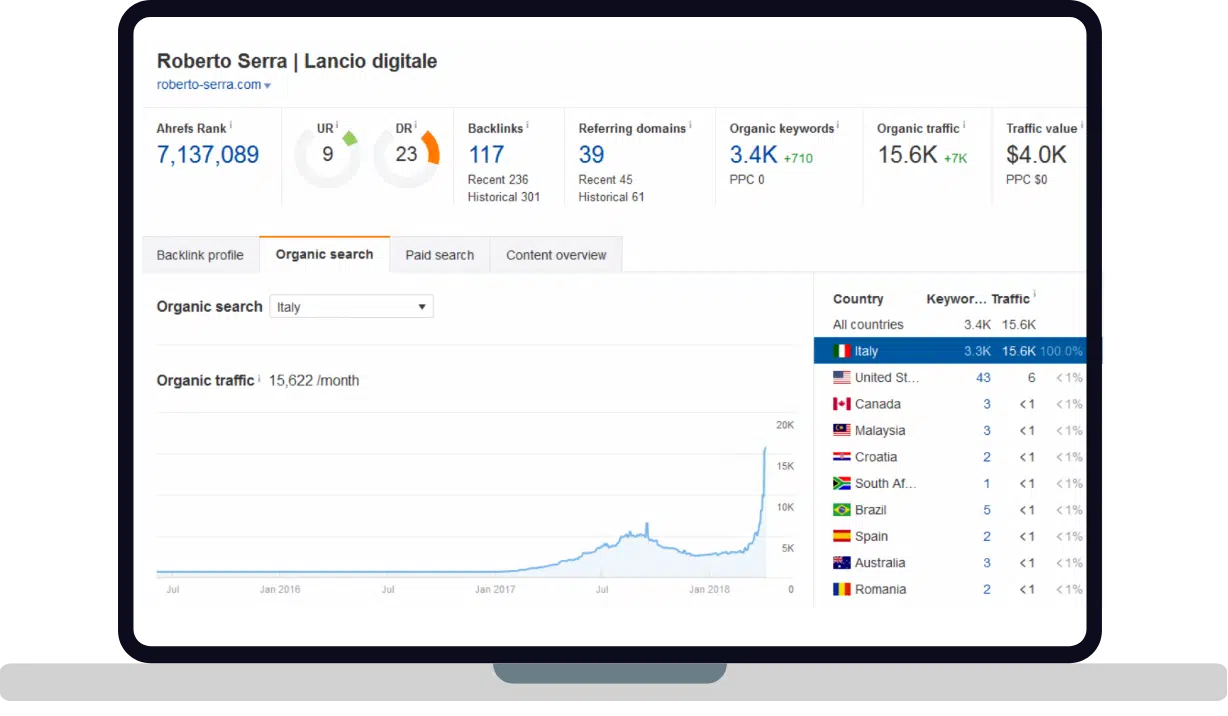Click the info icon beside Ahrefs Rank

coord(231,125)
